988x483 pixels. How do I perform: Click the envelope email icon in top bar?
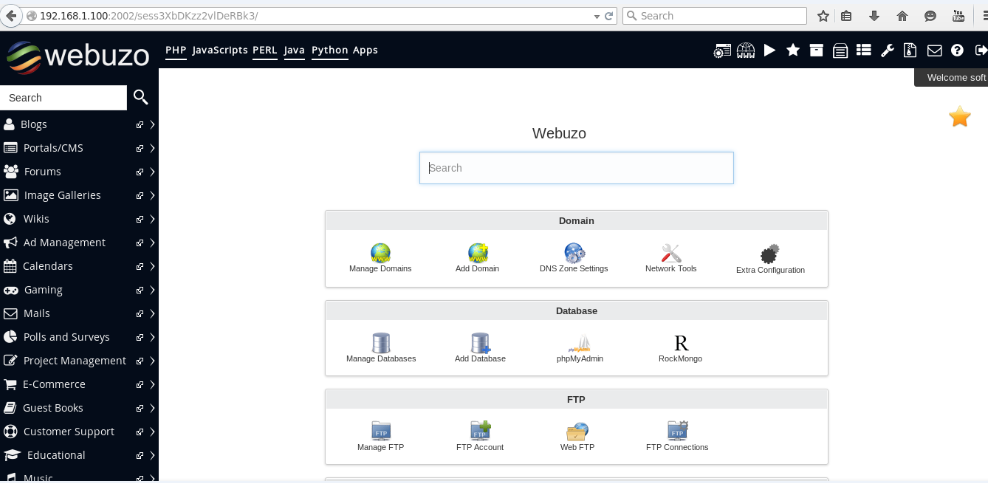pyautogui.click(x=934, y=50)
